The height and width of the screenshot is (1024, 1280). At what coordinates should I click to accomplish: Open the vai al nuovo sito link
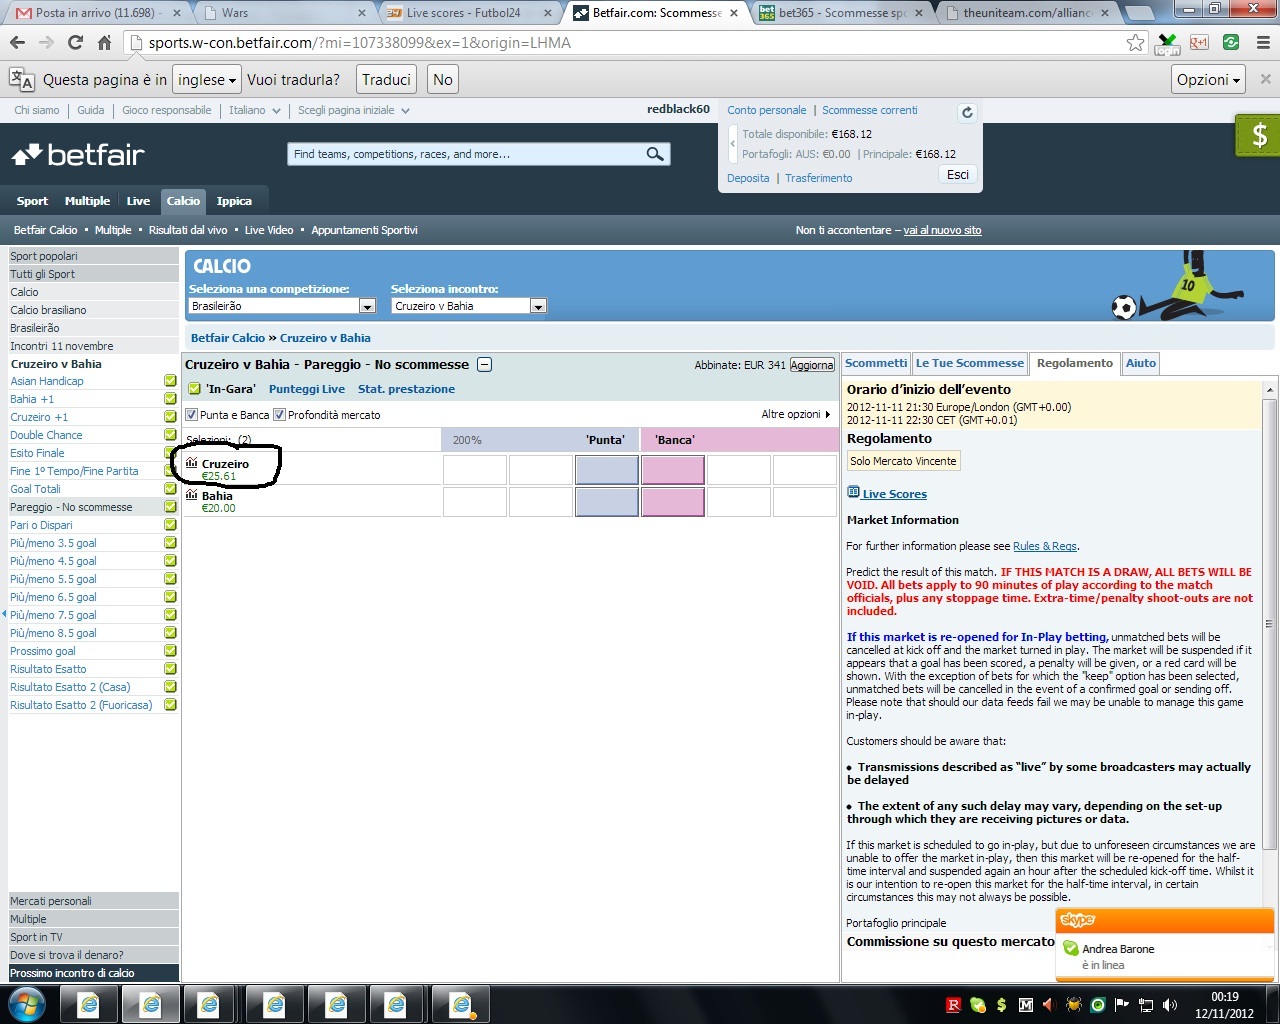tap(942, 230)
